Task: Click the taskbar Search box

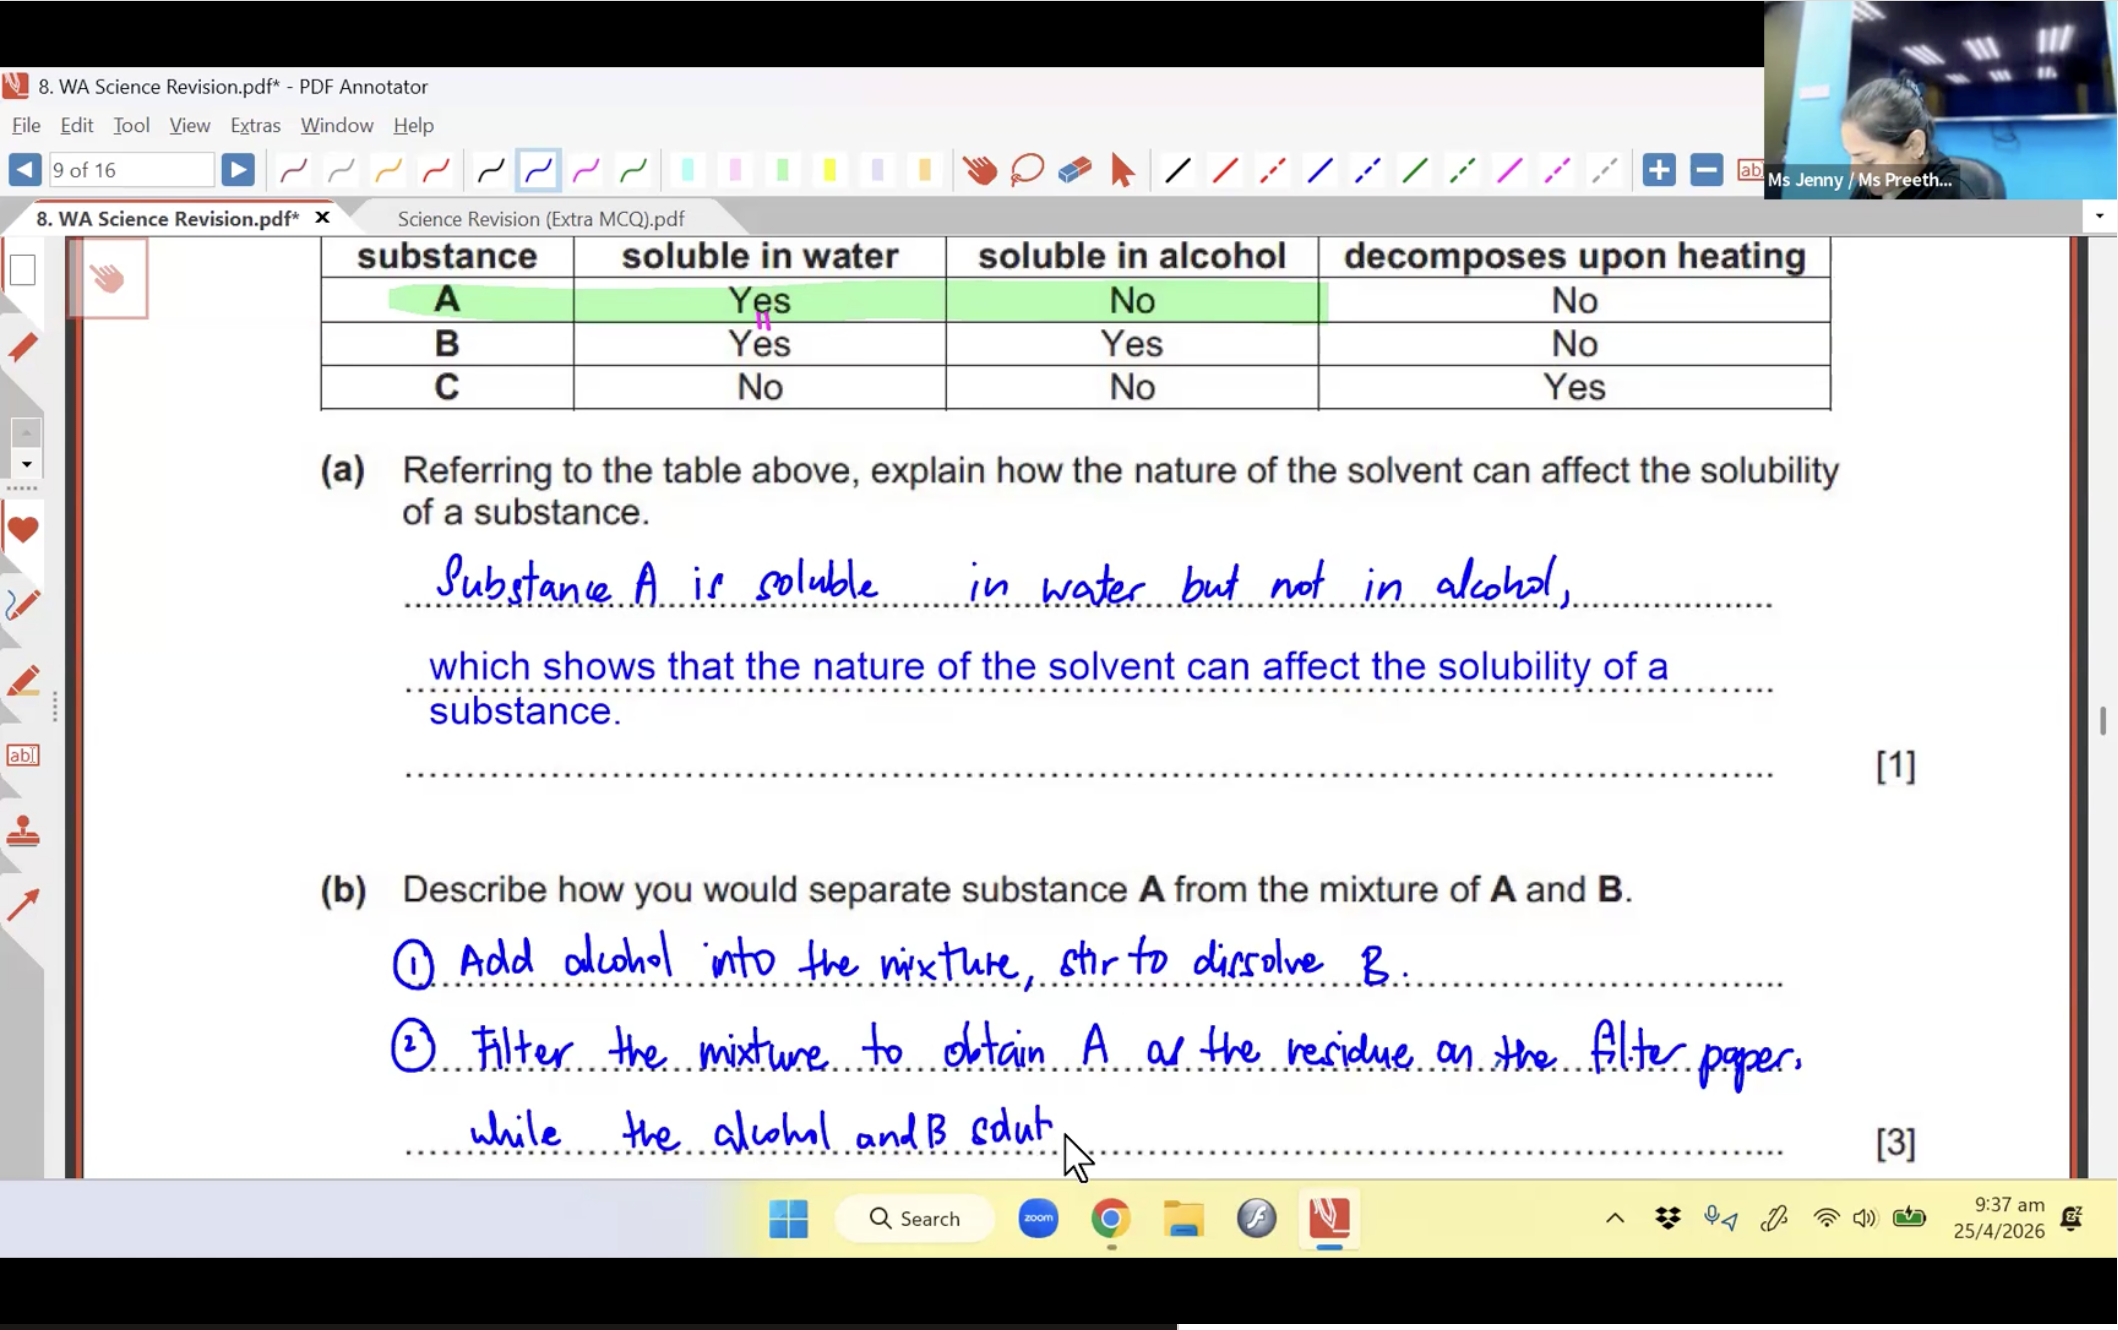Action: [915, 1218]
